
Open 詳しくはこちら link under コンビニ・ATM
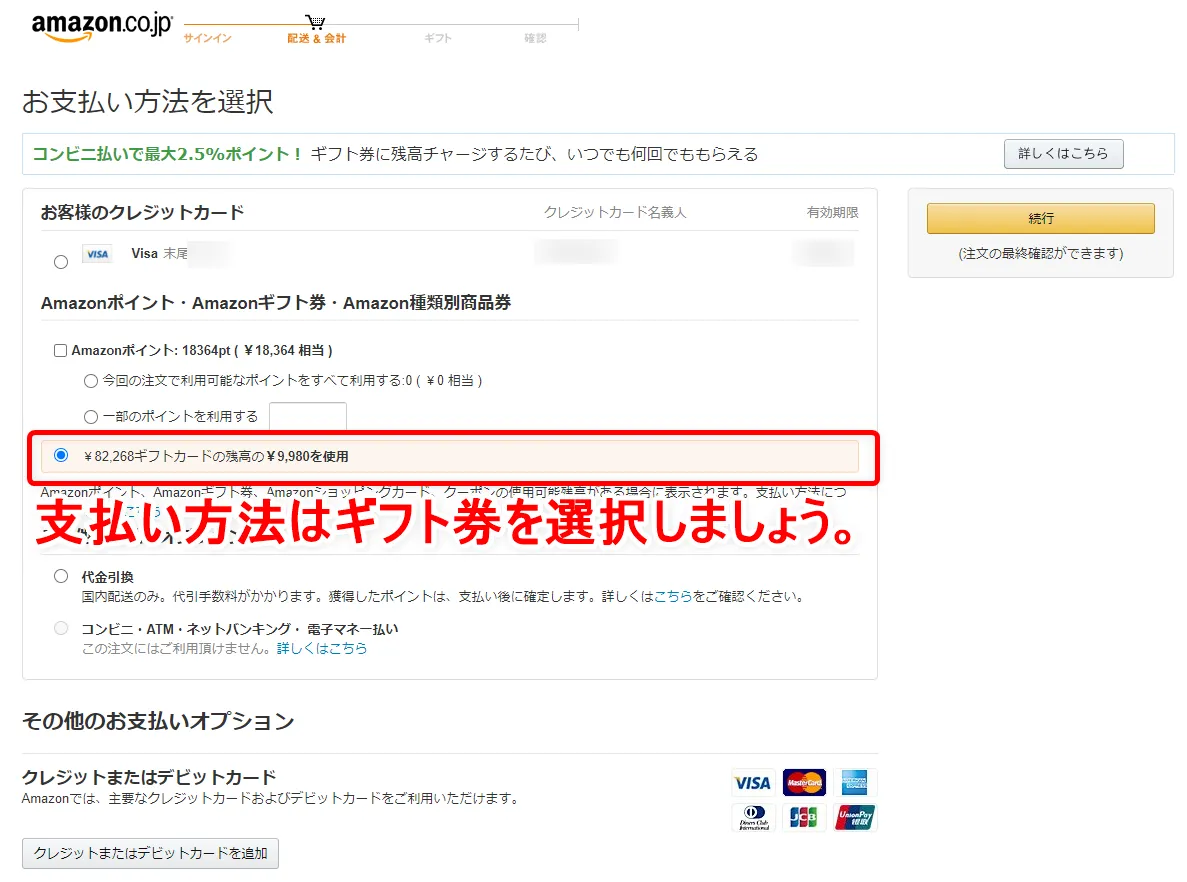click(x=322, y=648)
